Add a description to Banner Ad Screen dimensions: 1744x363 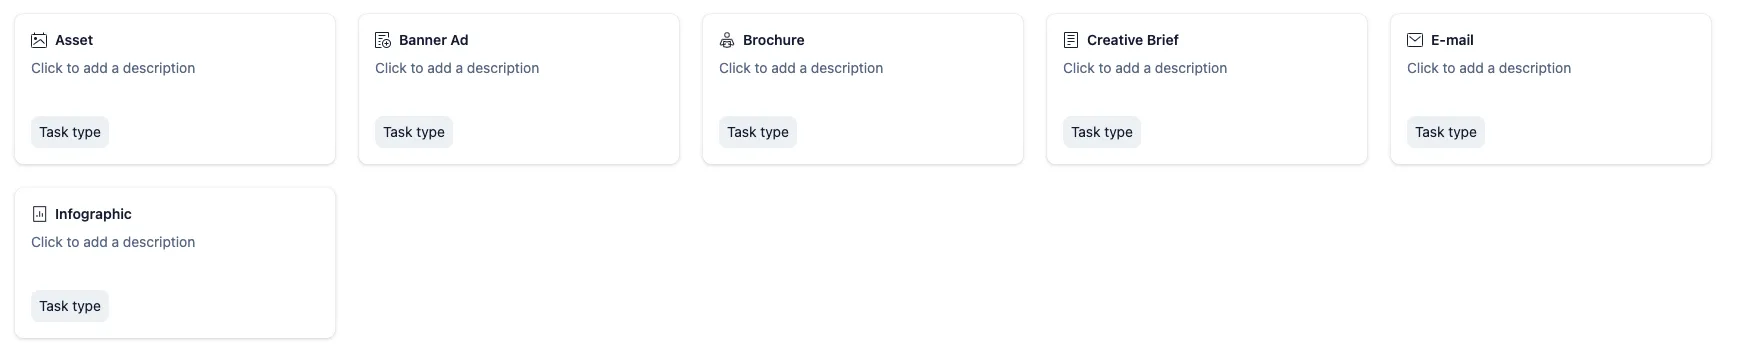pyautogui.click(x=457, y=68)
